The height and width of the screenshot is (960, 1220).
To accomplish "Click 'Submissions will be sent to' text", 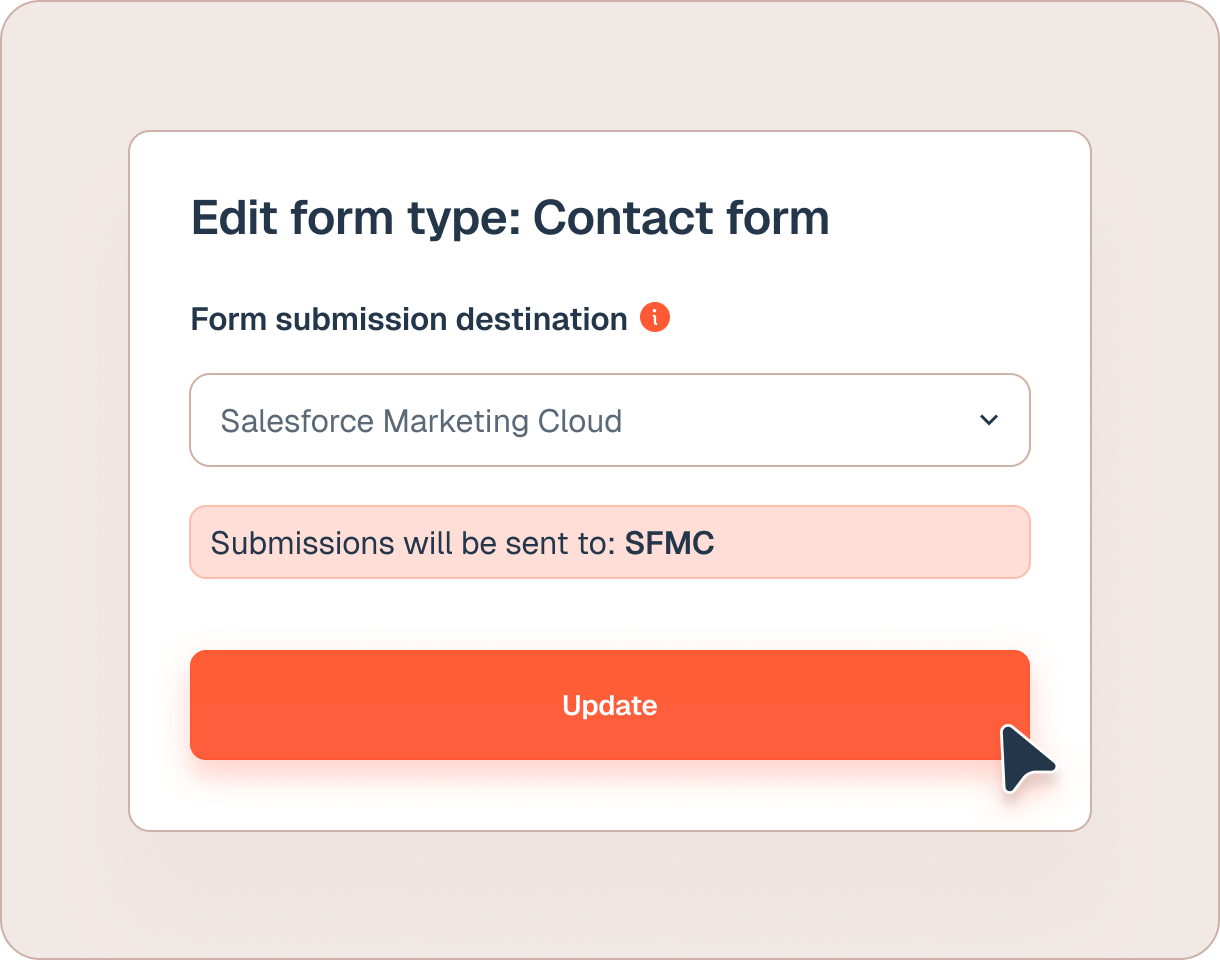I will 413,543.
